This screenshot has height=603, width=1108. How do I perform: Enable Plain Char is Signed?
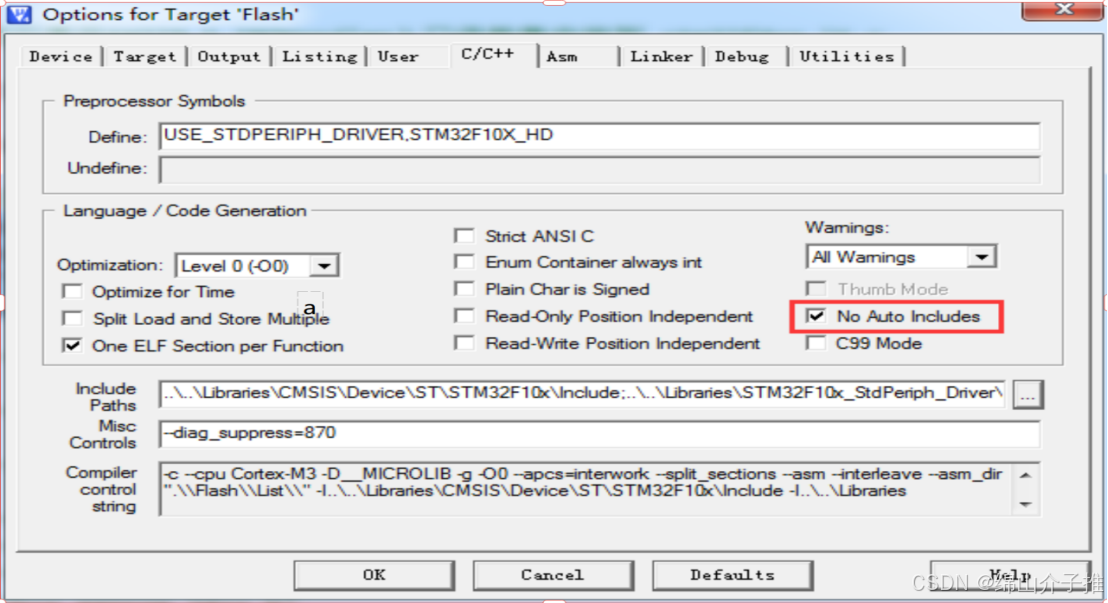tap(464, 289)
